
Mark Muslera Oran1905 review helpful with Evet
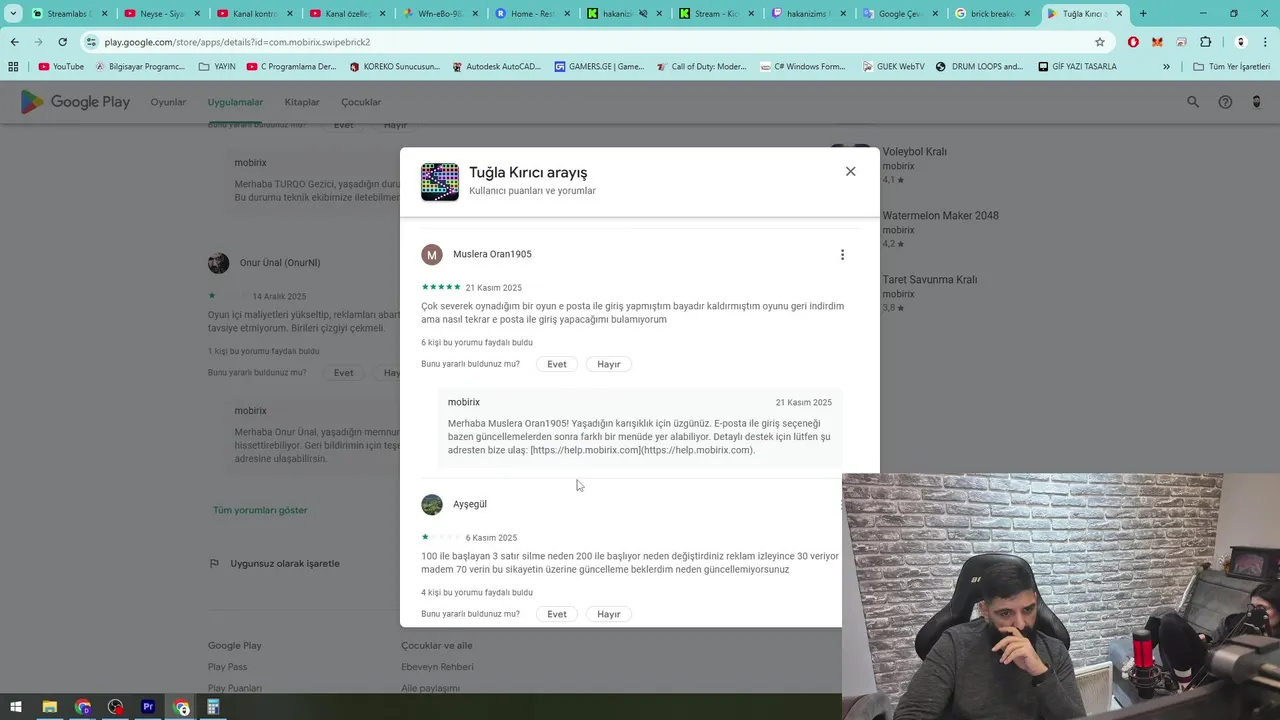(x=557, y=364)
